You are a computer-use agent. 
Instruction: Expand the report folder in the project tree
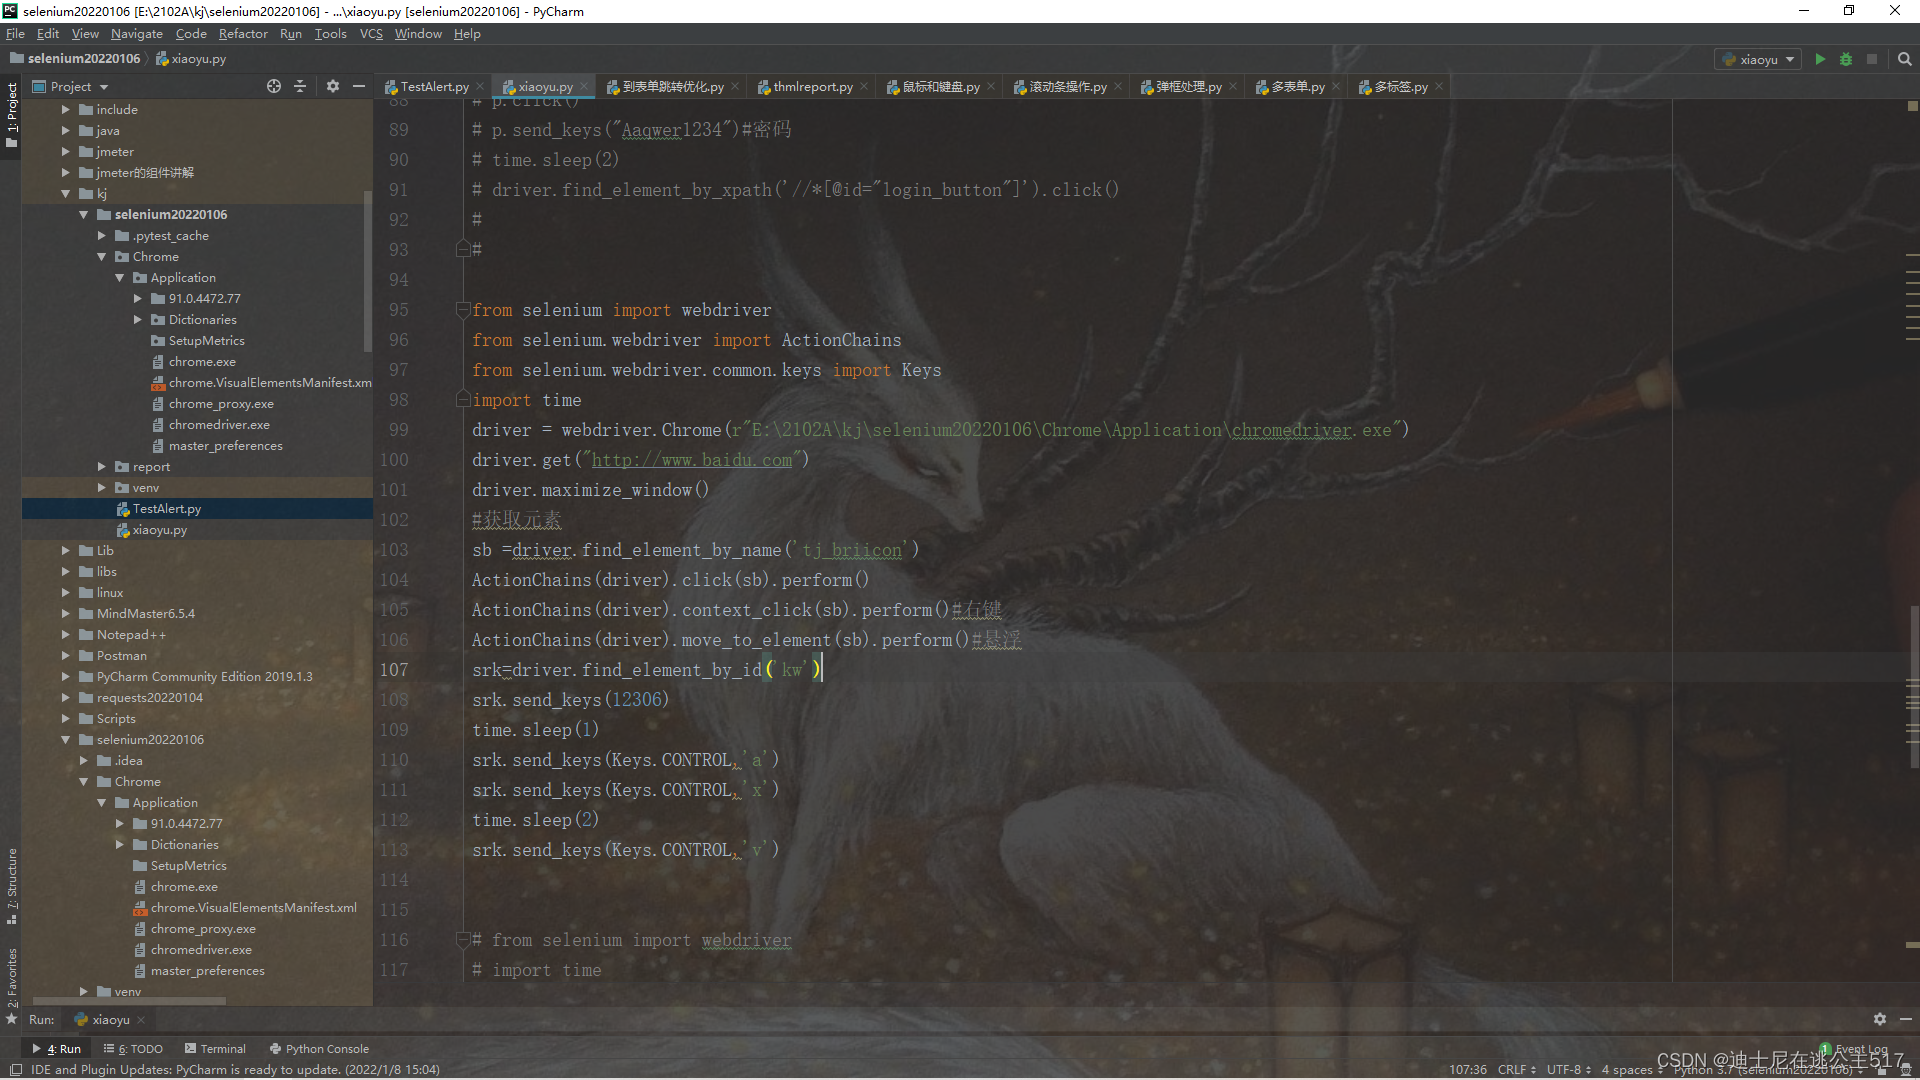pos(101,467)
